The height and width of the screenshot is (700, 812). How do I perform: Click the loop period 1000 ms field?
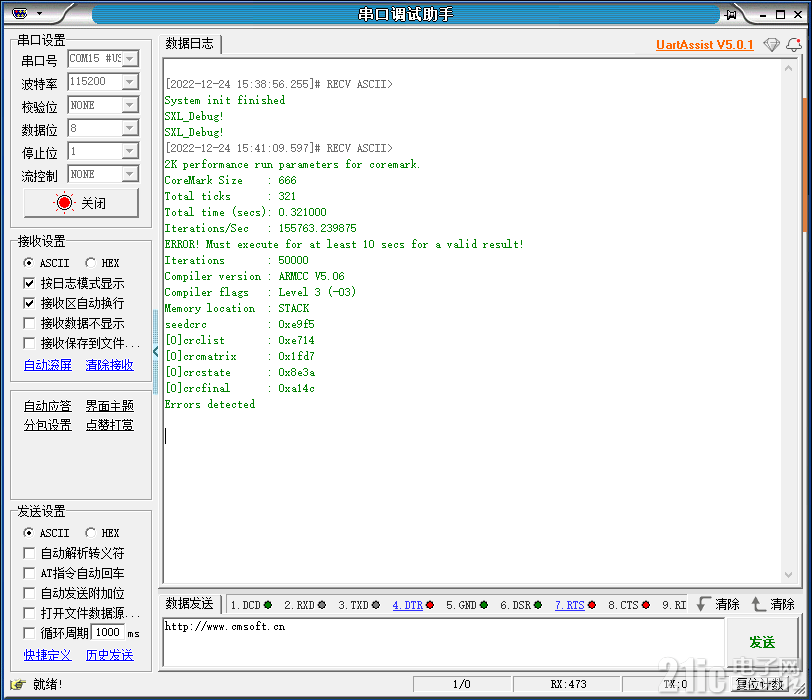tap(108, 633)
